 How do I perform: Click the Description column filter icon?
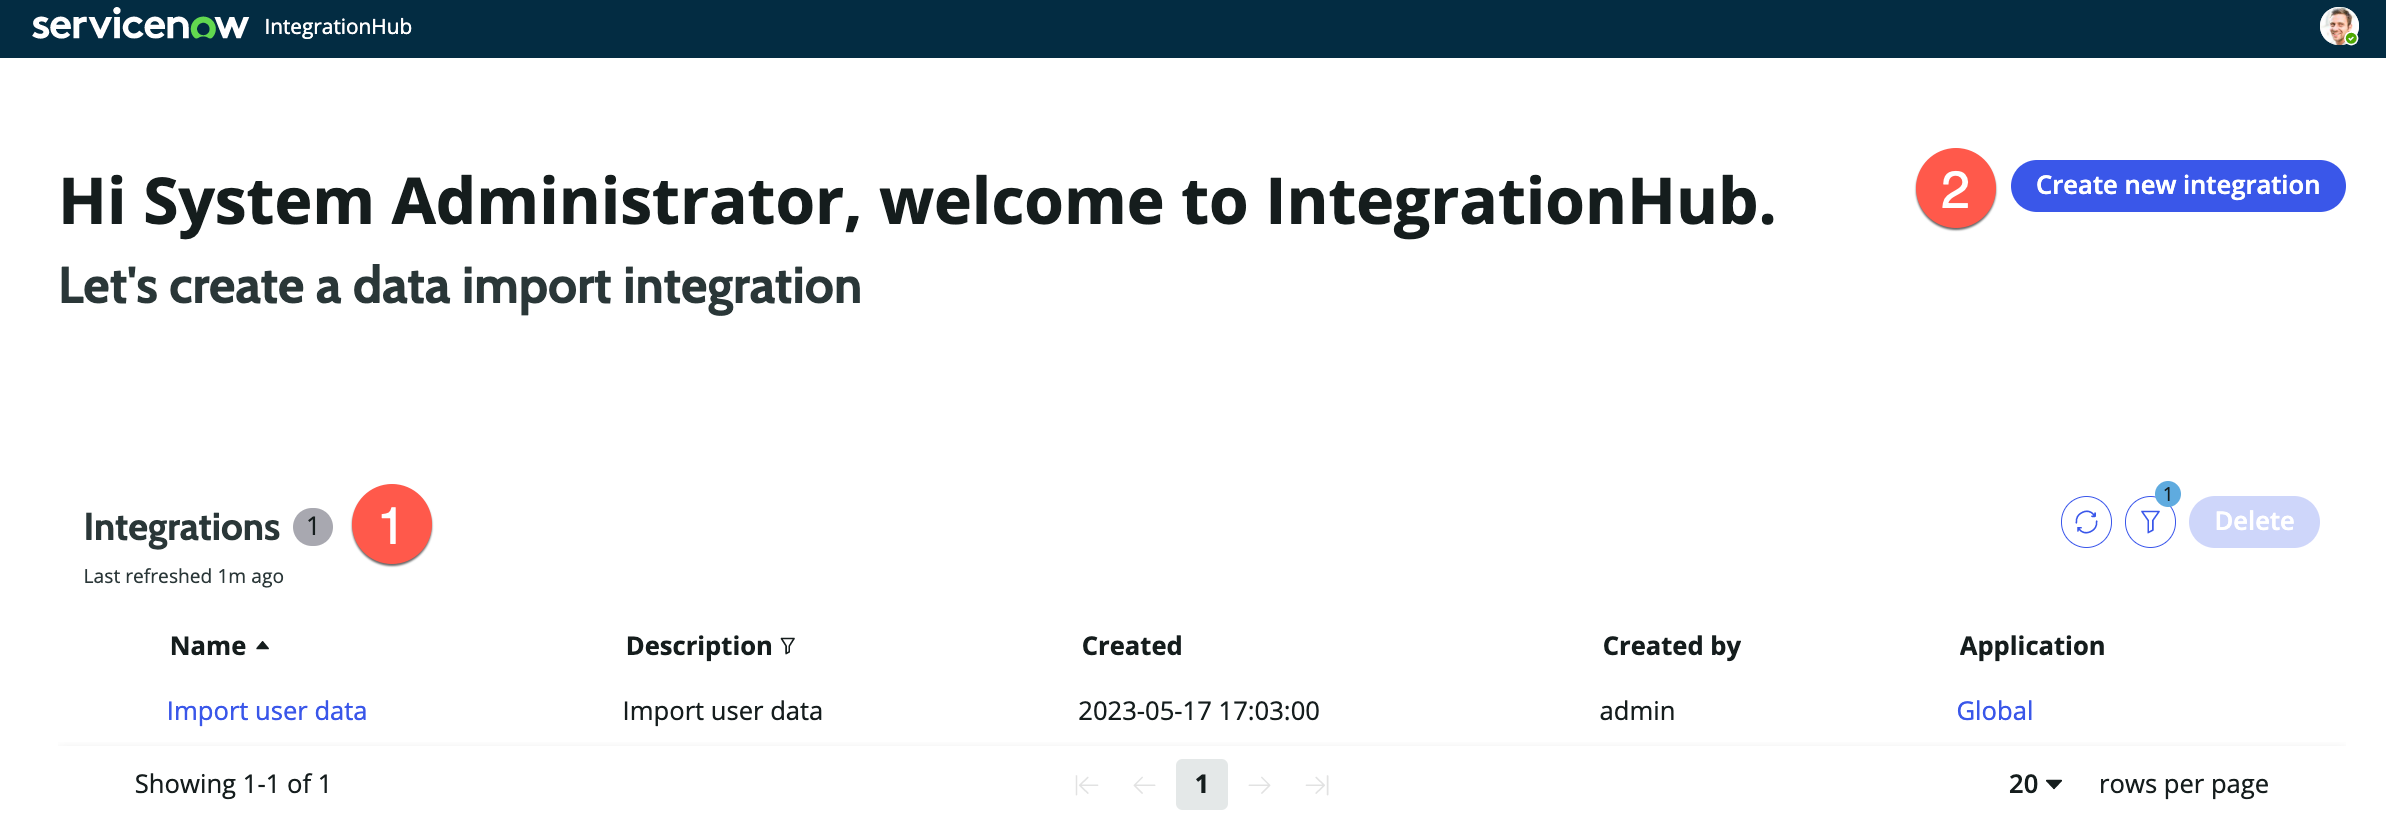788,646
